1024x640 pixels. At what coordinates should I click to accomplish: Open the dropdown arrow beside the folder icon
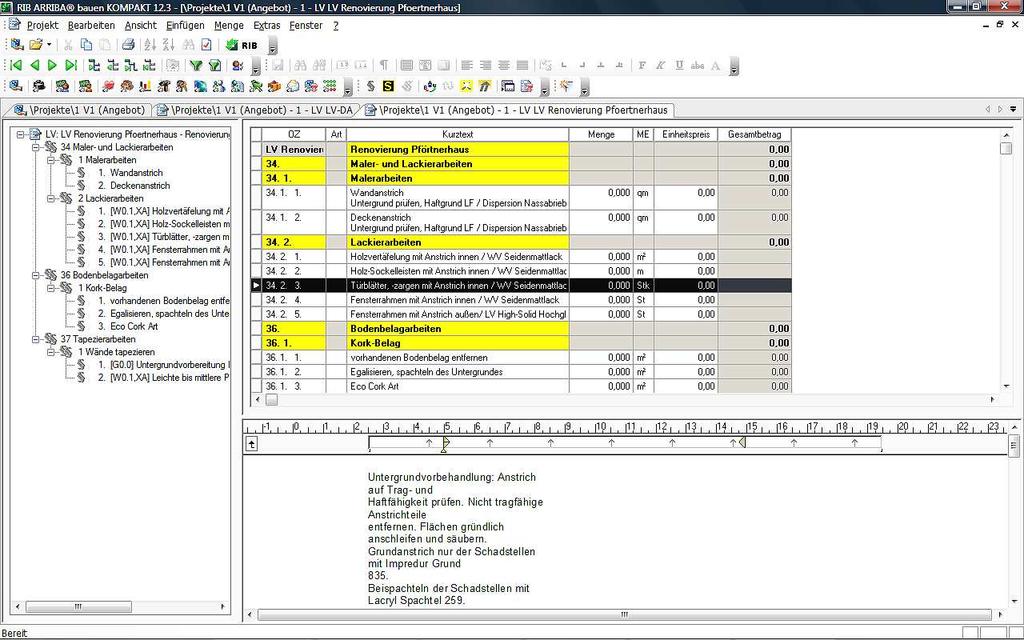tap(49, 45)
